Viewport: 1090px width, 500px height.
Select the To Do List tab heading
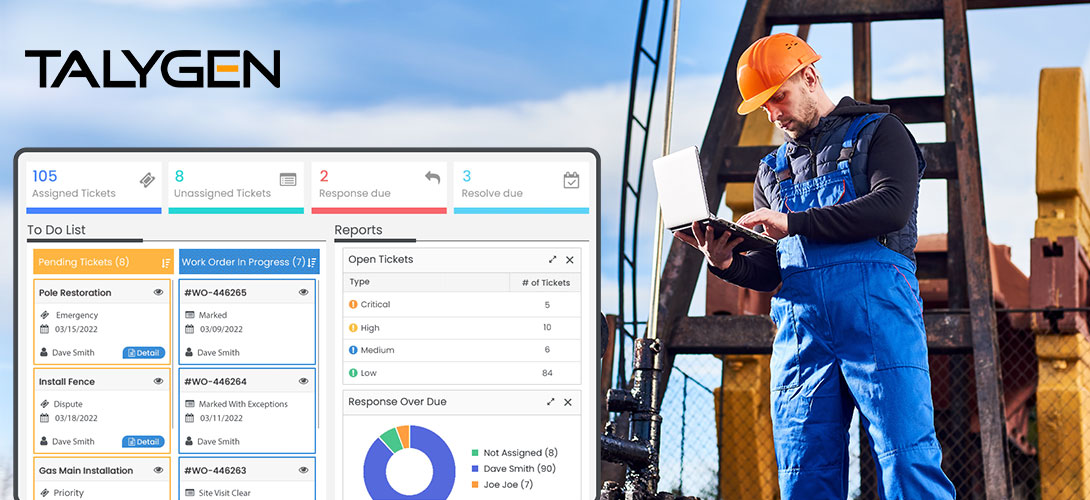click(x=56, y=230)
